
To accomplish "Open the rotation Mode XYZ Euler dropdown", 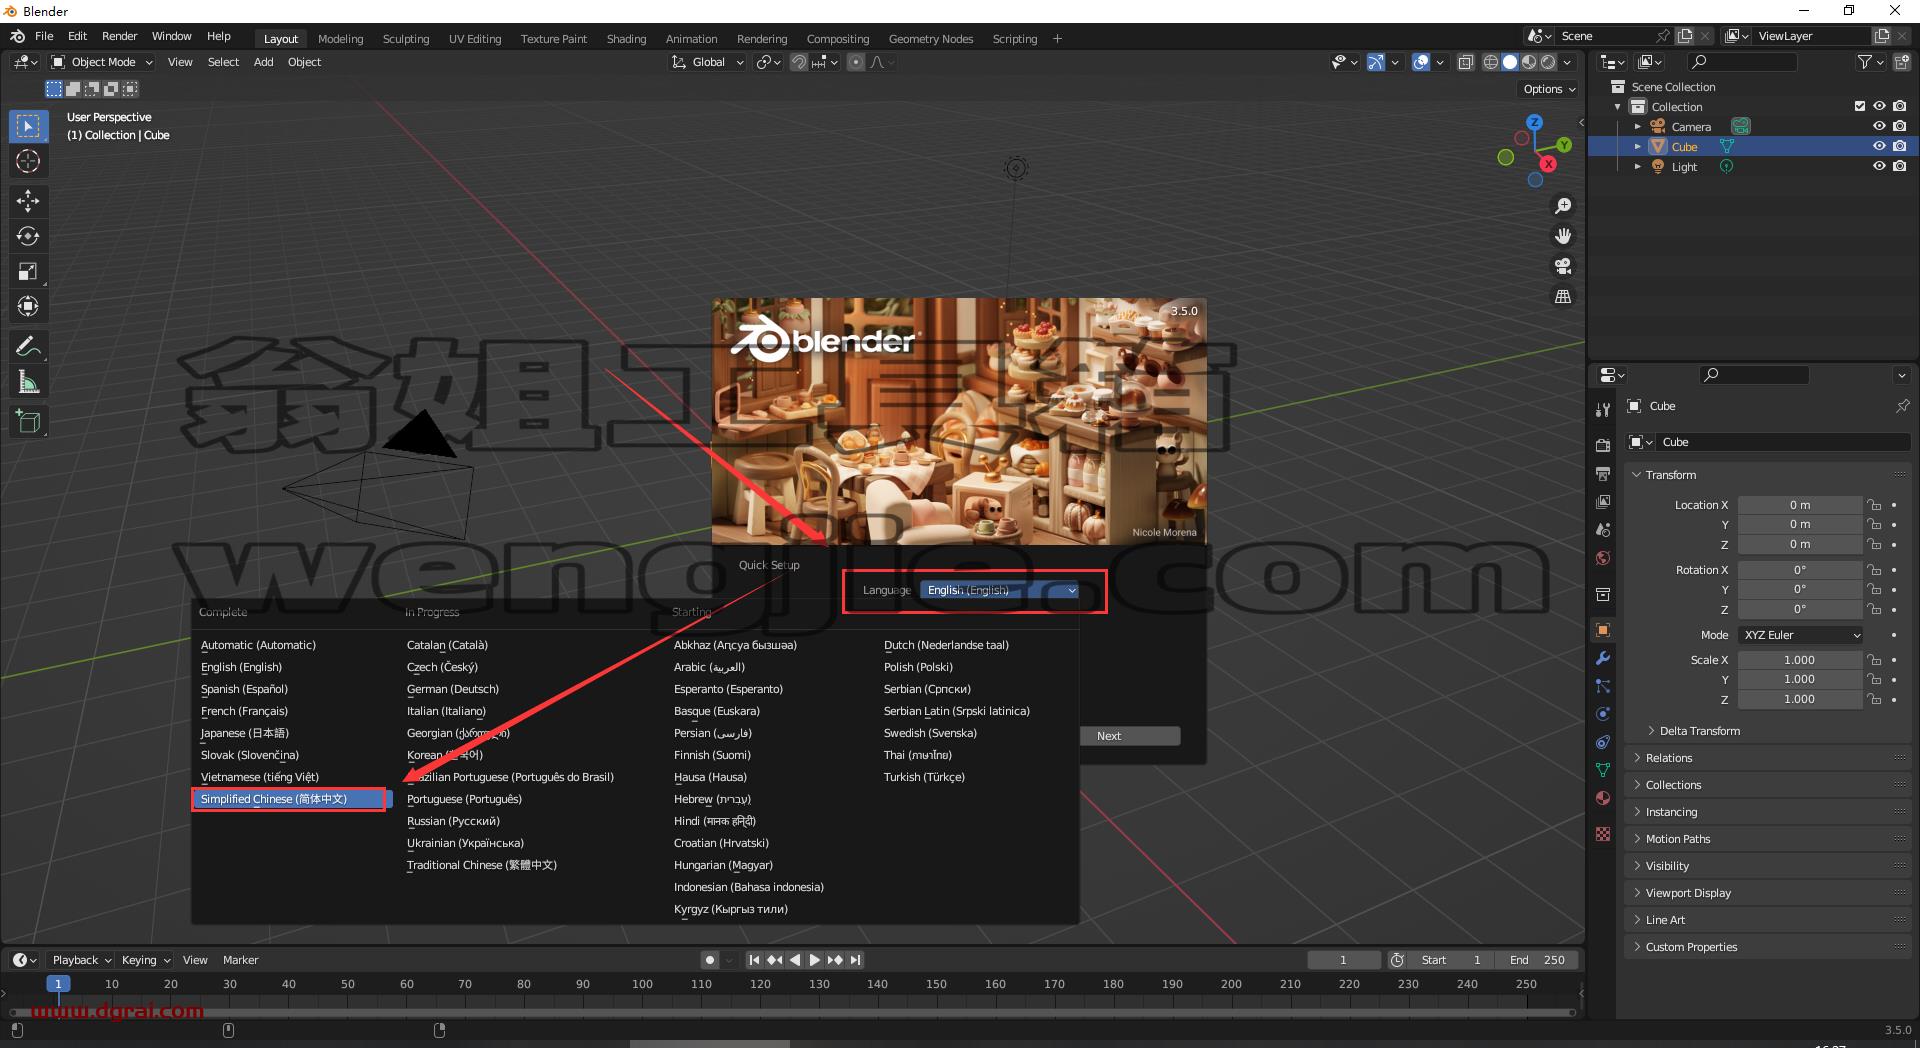I will click(x=1801, y=635).
